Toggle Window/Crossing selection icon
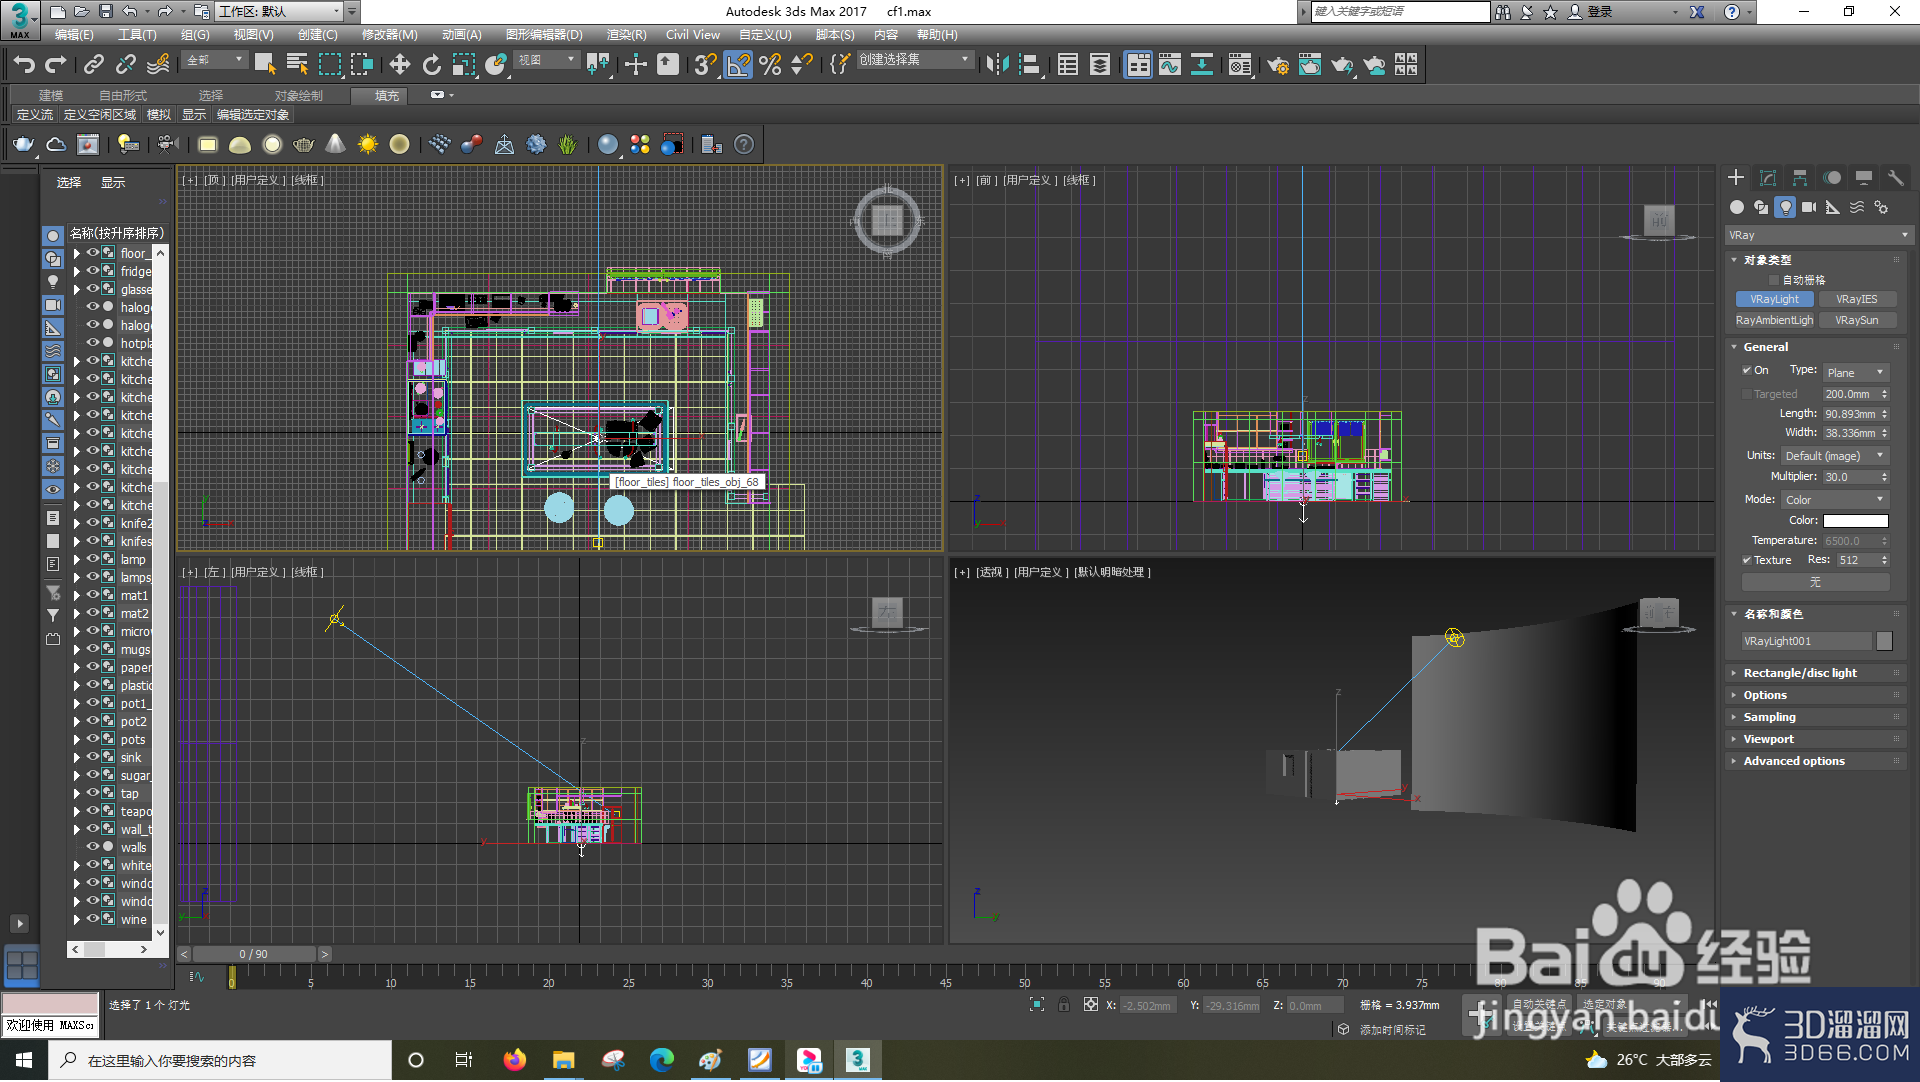The width and height of the screenshot is (1920, 1082). [362, 65]
